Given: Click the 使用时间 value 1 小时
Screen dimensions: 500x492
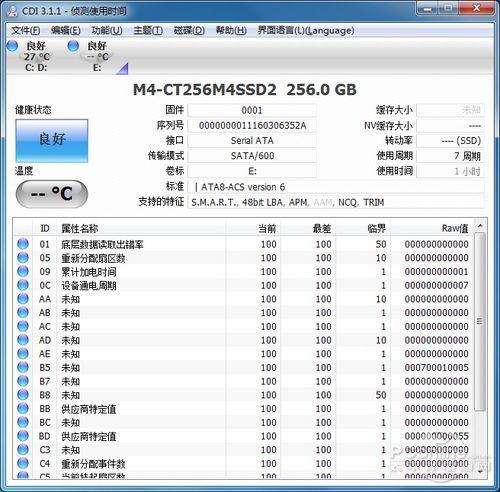Looking at the screenshot, I should [x=450, y=171].
